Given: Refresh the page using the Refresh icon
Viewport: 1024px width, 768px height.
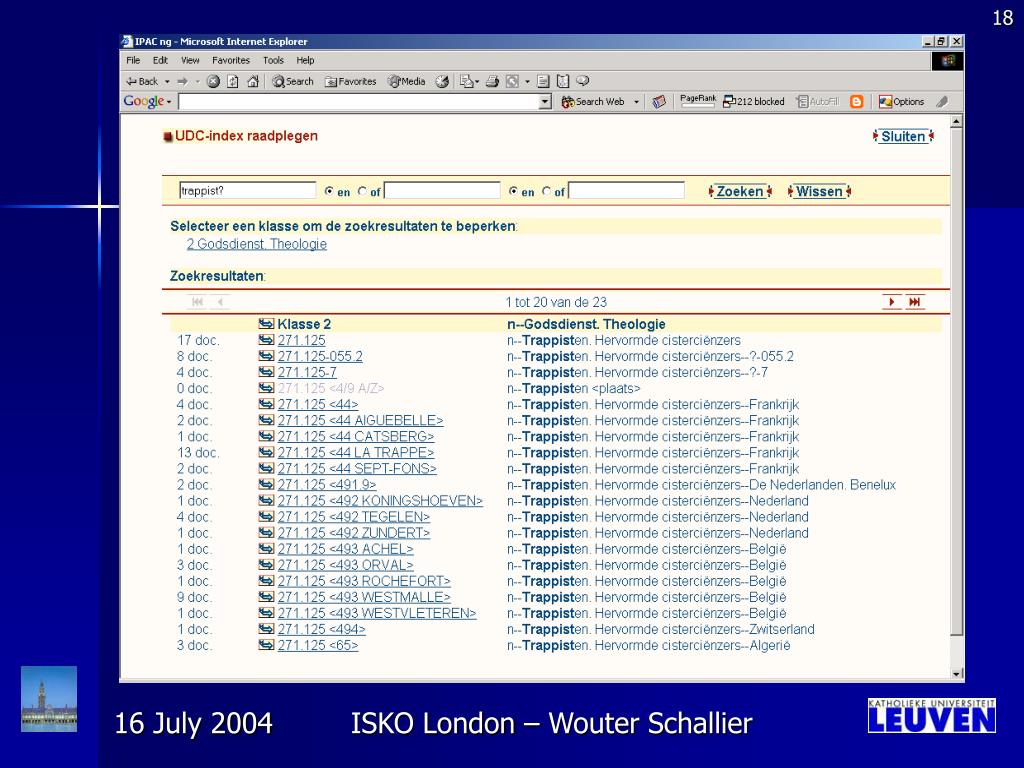Looking at the screenshot, I should 233,82.
